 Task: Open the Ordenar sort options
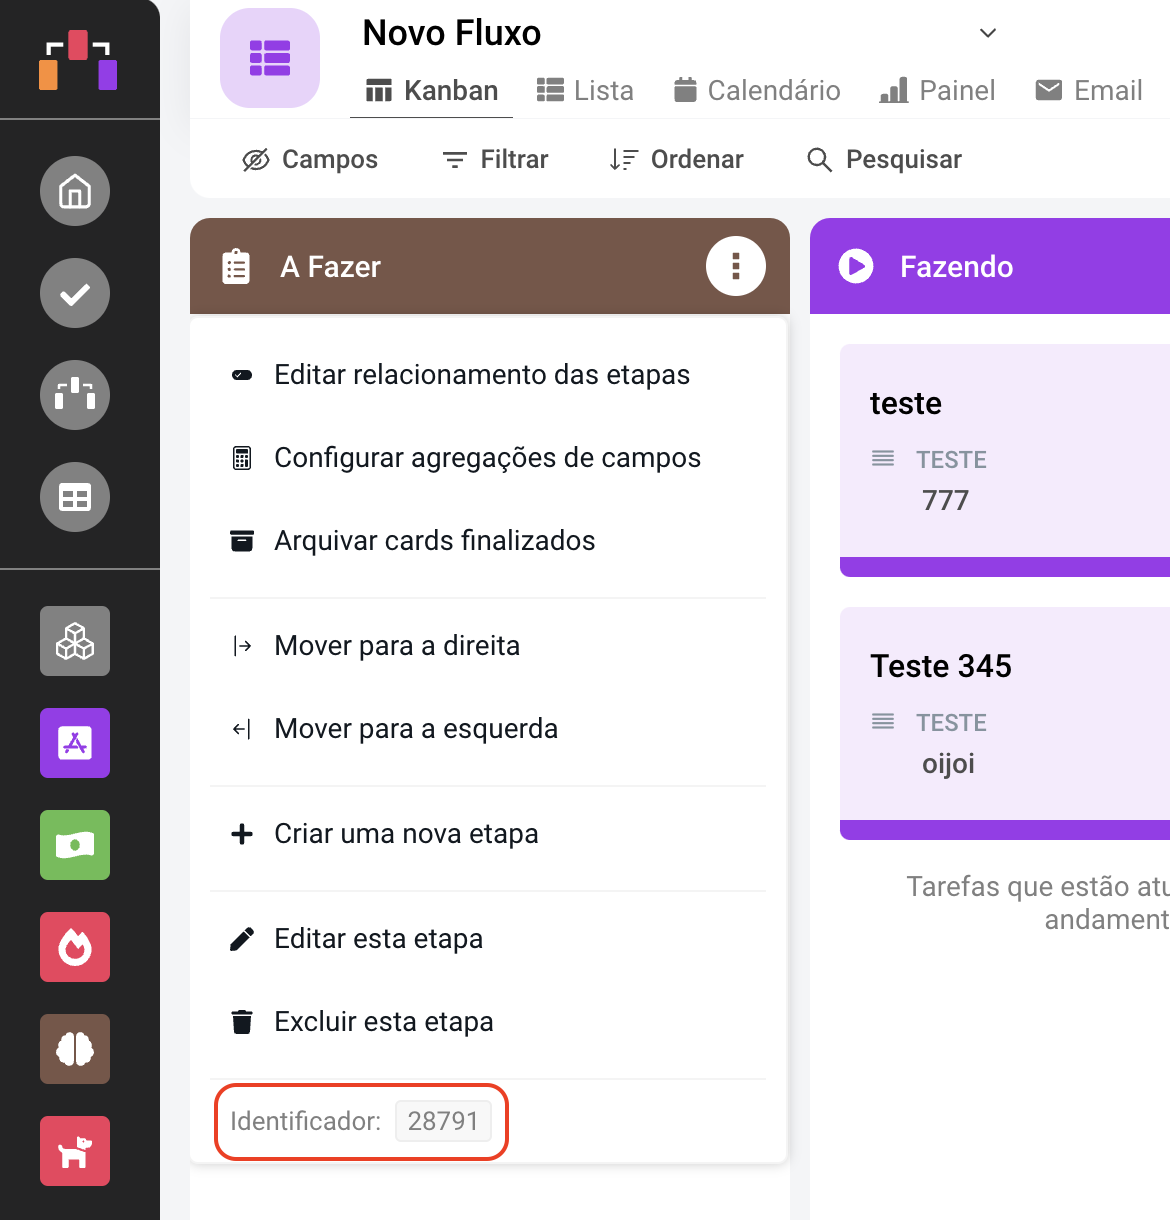(x=677, y=160)
